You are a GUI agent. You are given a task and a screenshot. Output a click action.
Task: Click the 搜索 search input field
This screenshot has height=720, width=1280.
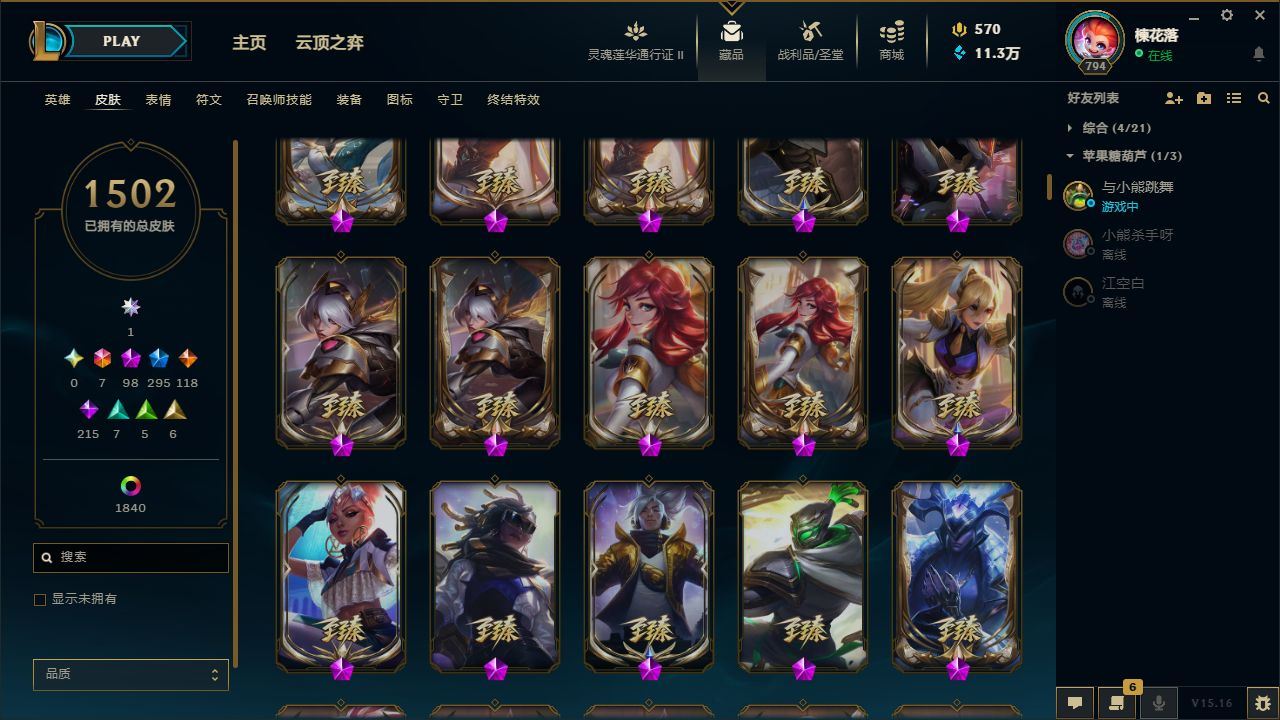click(131, 557)
